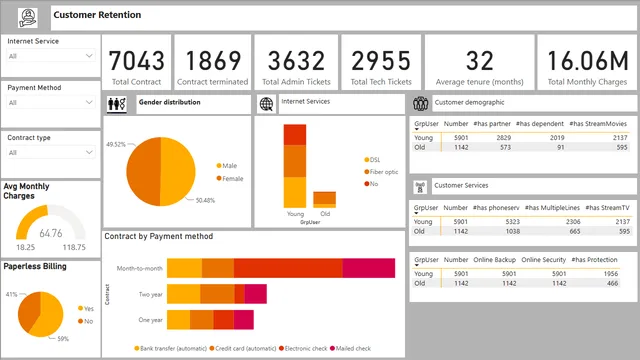Click the 32 Average tenure card
The height and width of the screenshot is (360, 640).
[x=480, y=62]
